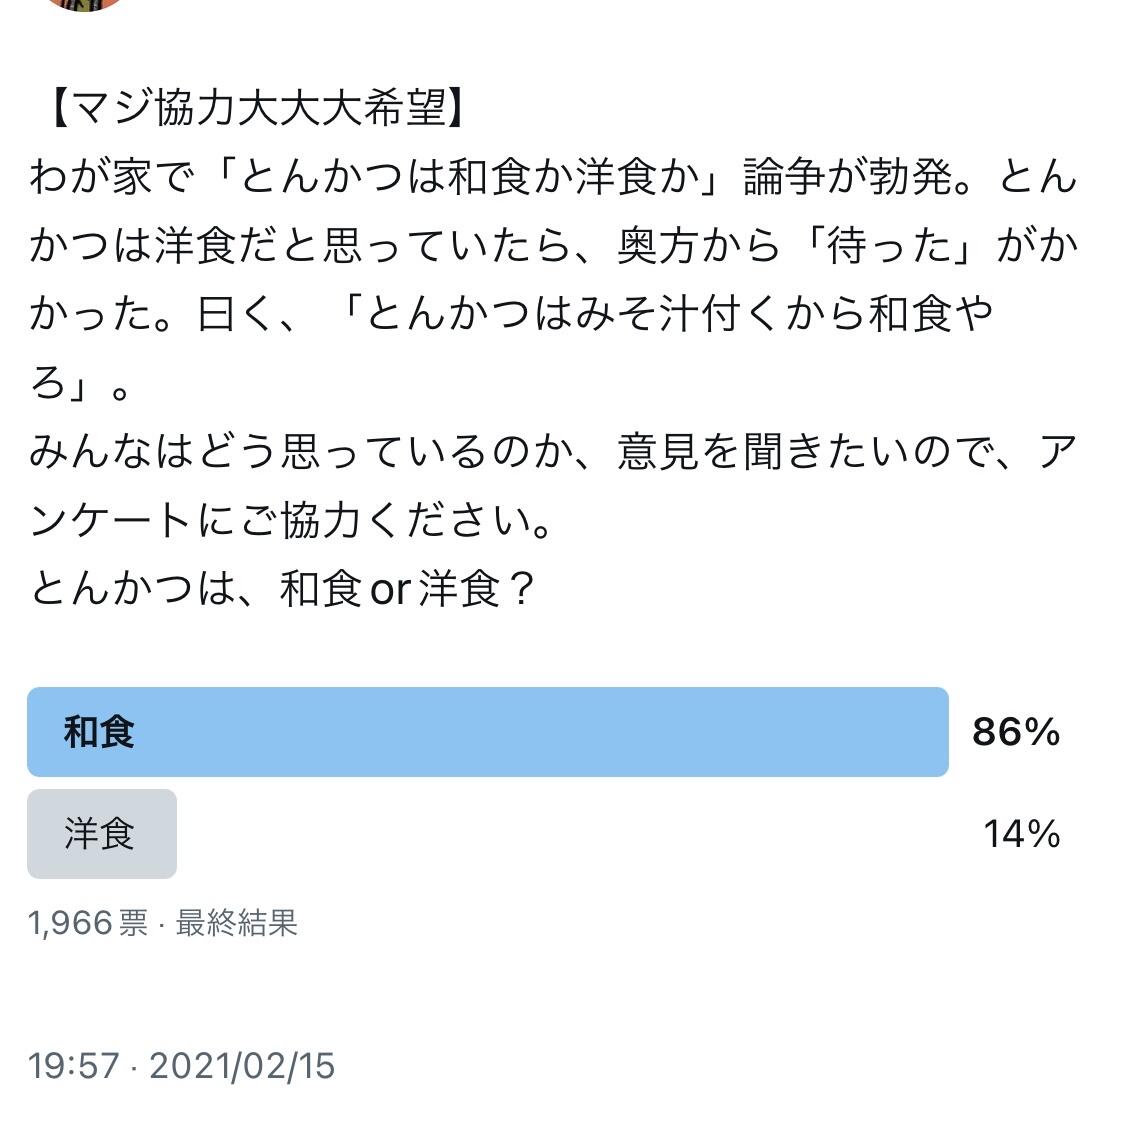Open the 1,966票 vote count

(88, 923)
